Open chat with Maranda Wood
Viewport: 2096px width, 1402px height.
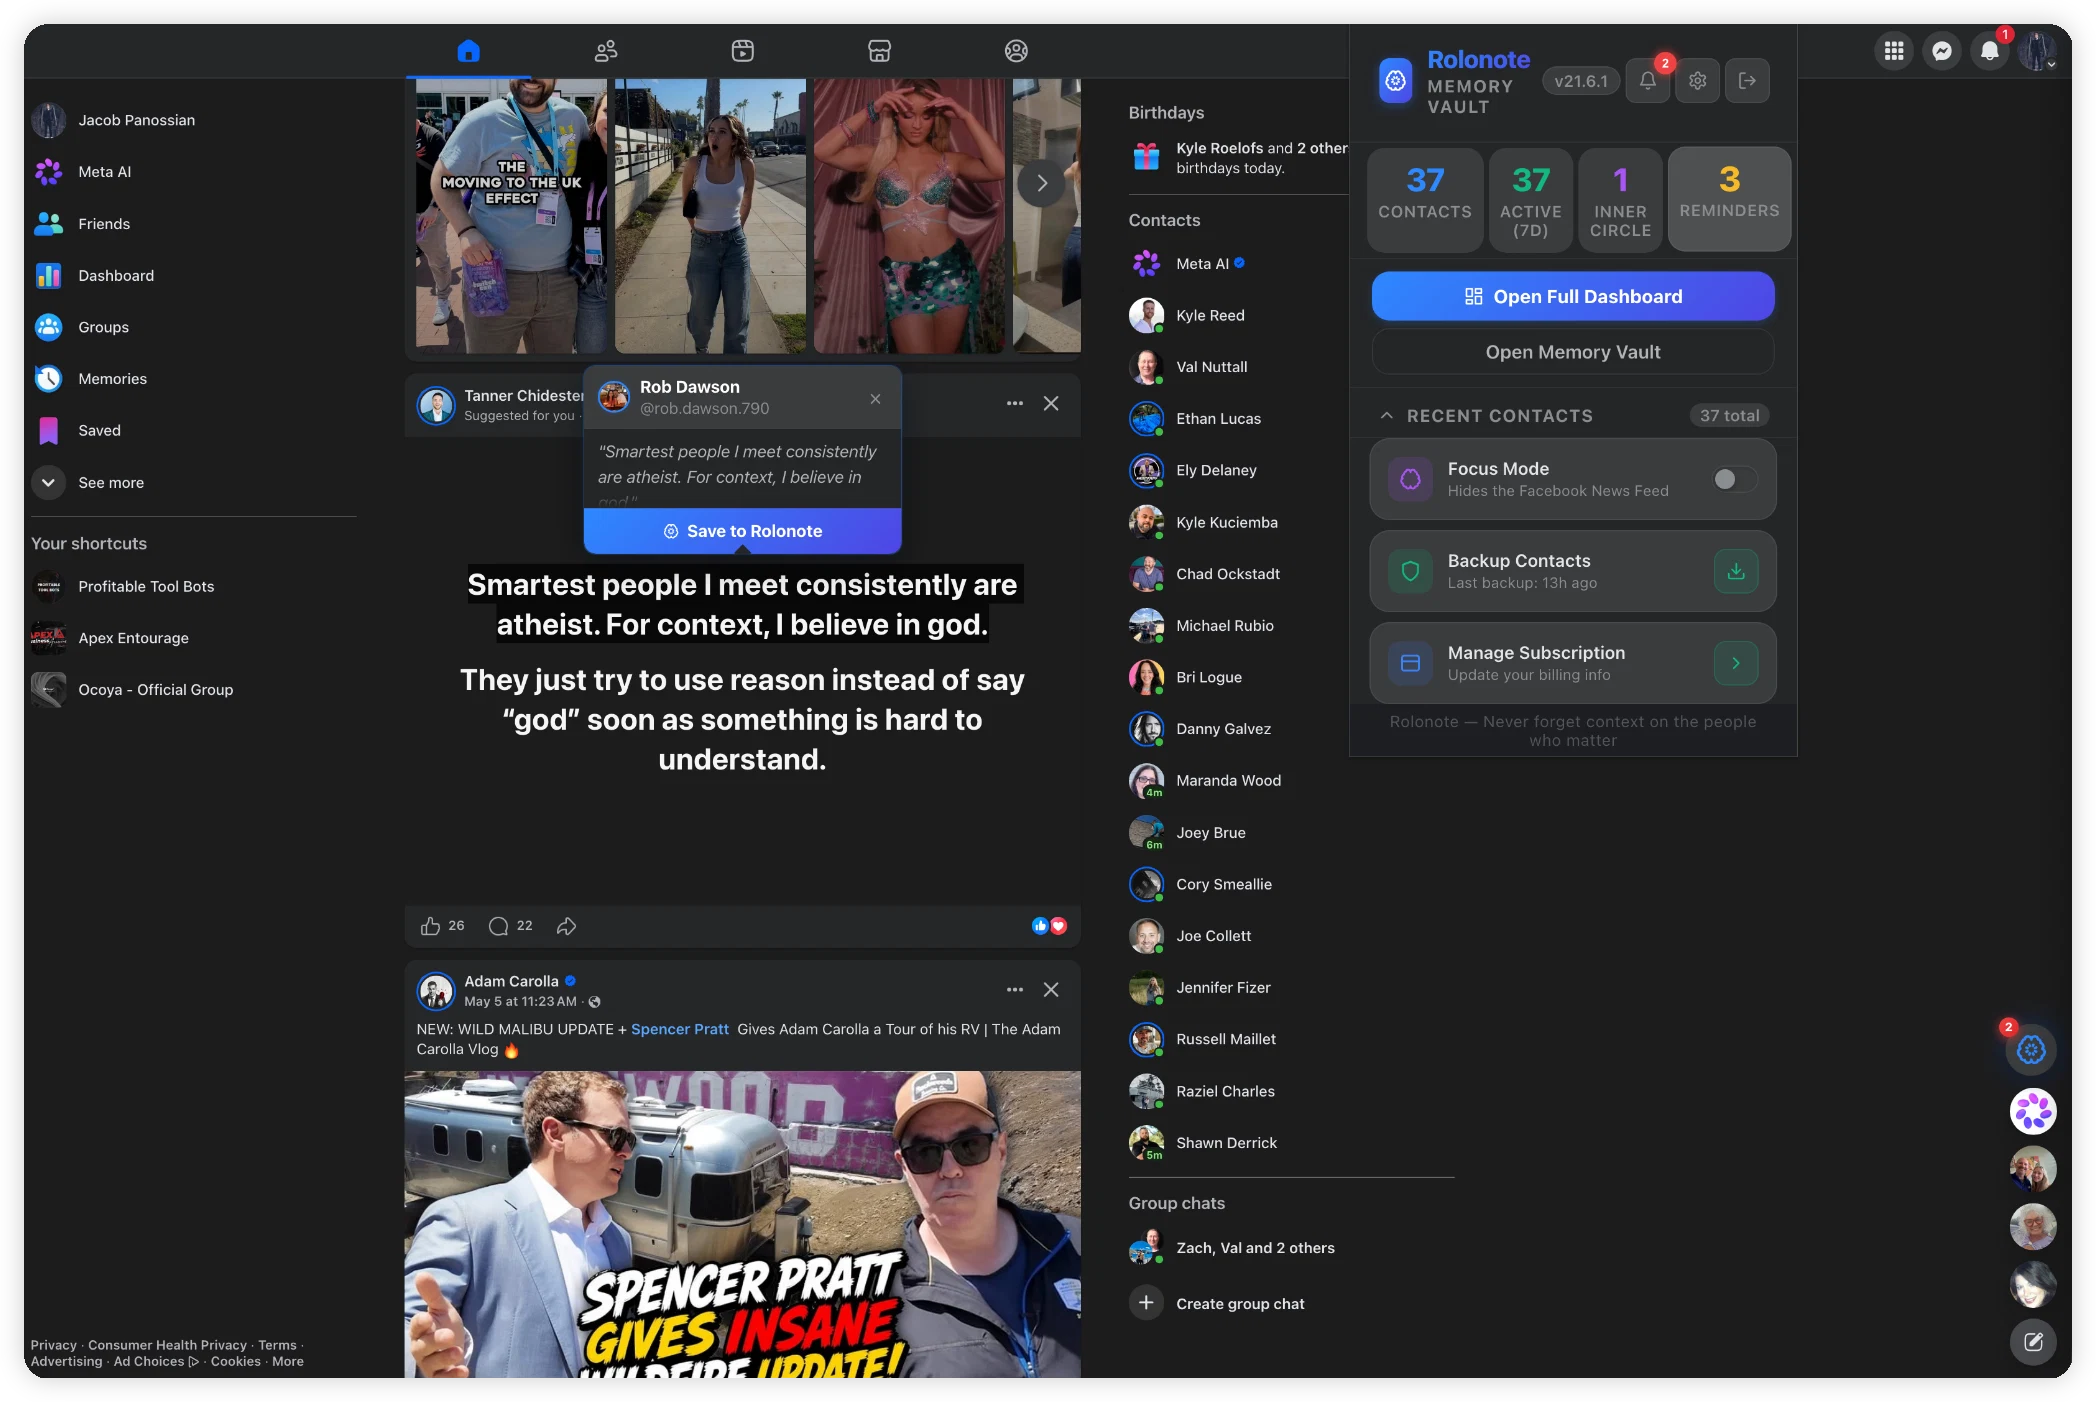click(x=1228, y=781)
